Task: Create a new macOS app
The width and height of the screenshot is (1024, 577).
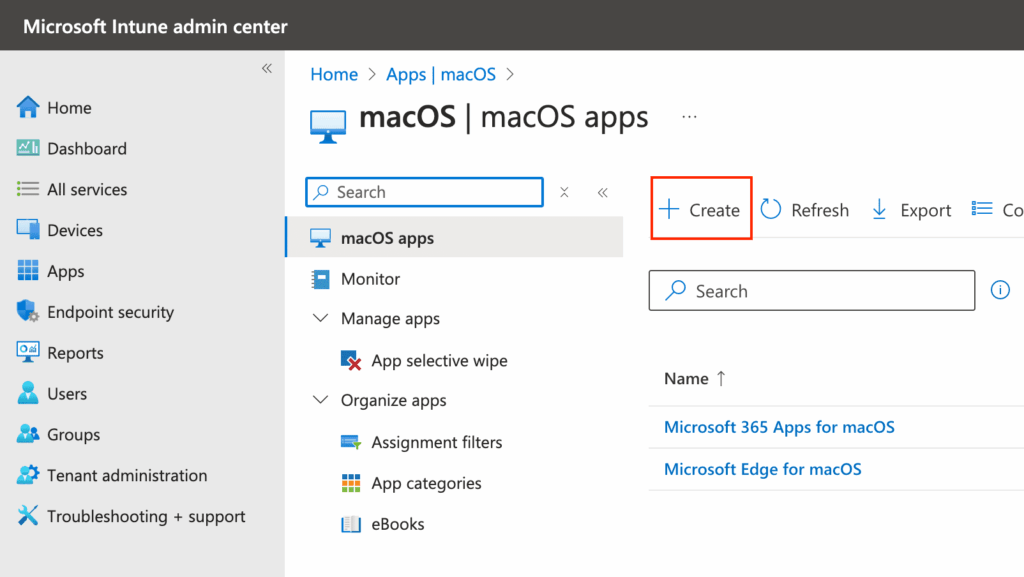Action: (700, 209)
